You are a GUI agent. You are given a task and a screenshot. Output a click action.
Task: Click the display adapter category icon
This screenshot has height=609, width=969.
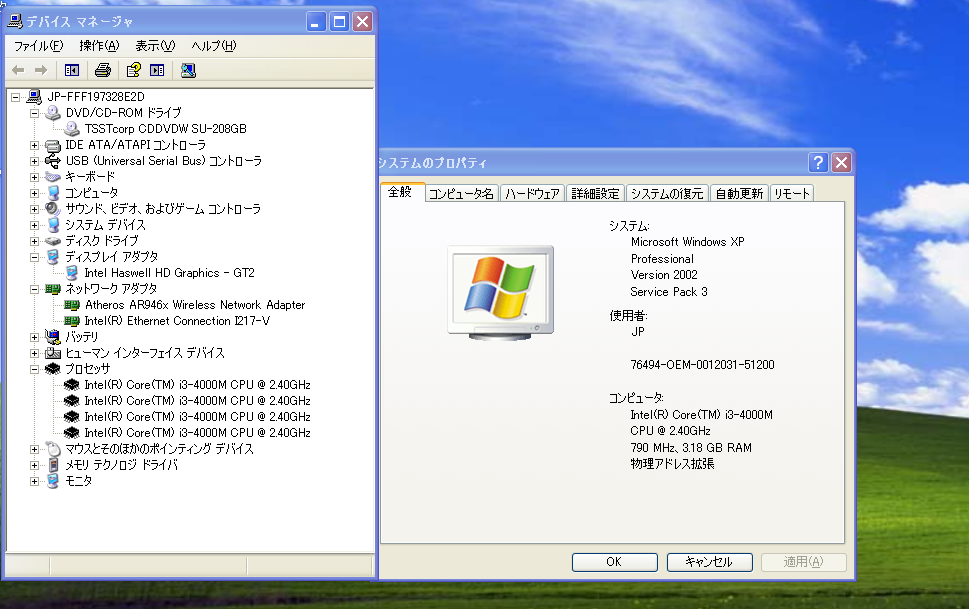coord(53,257)
